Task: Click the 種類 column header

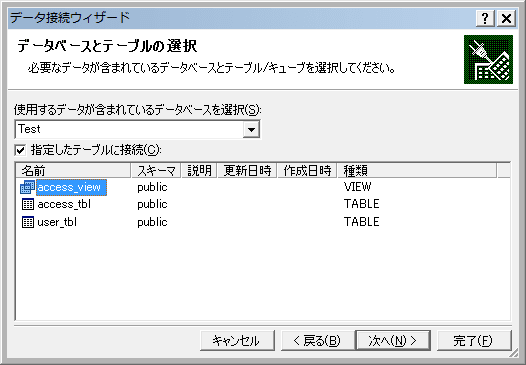Action: (x=417, y=171)
